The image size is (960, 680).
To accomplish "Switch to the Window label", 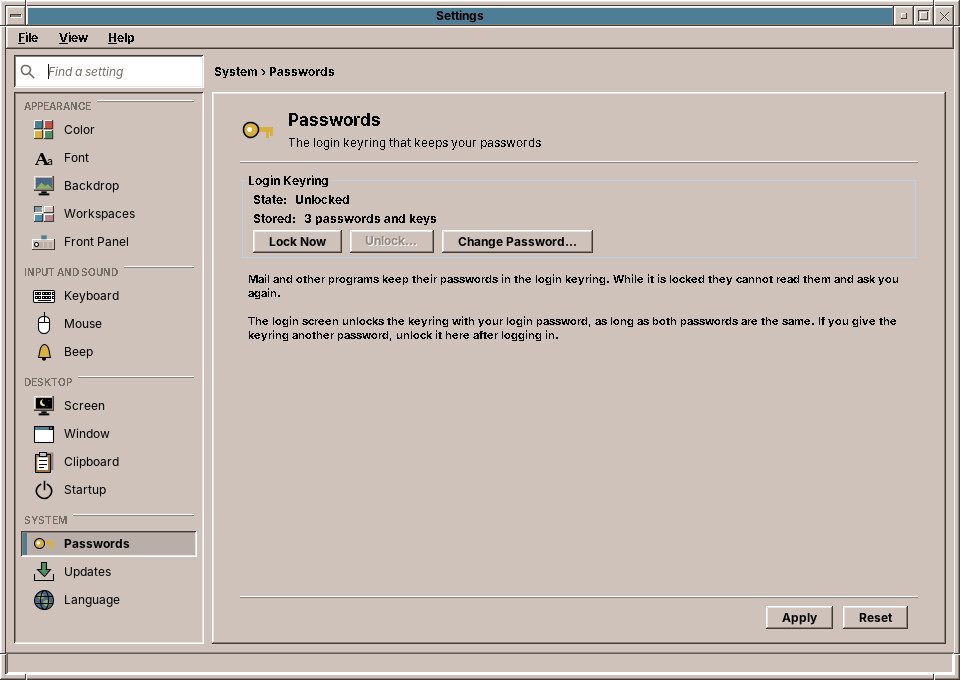I will 86,434.
